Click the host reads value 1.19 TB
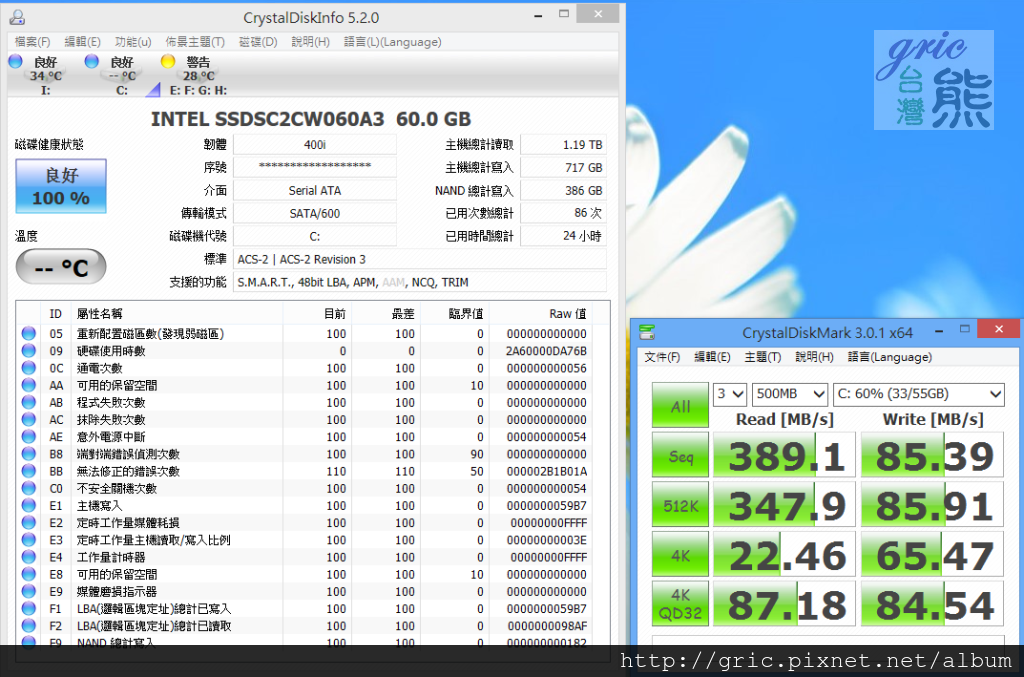The height and width of the screenshot is (677, 1024). click(564, 145)
